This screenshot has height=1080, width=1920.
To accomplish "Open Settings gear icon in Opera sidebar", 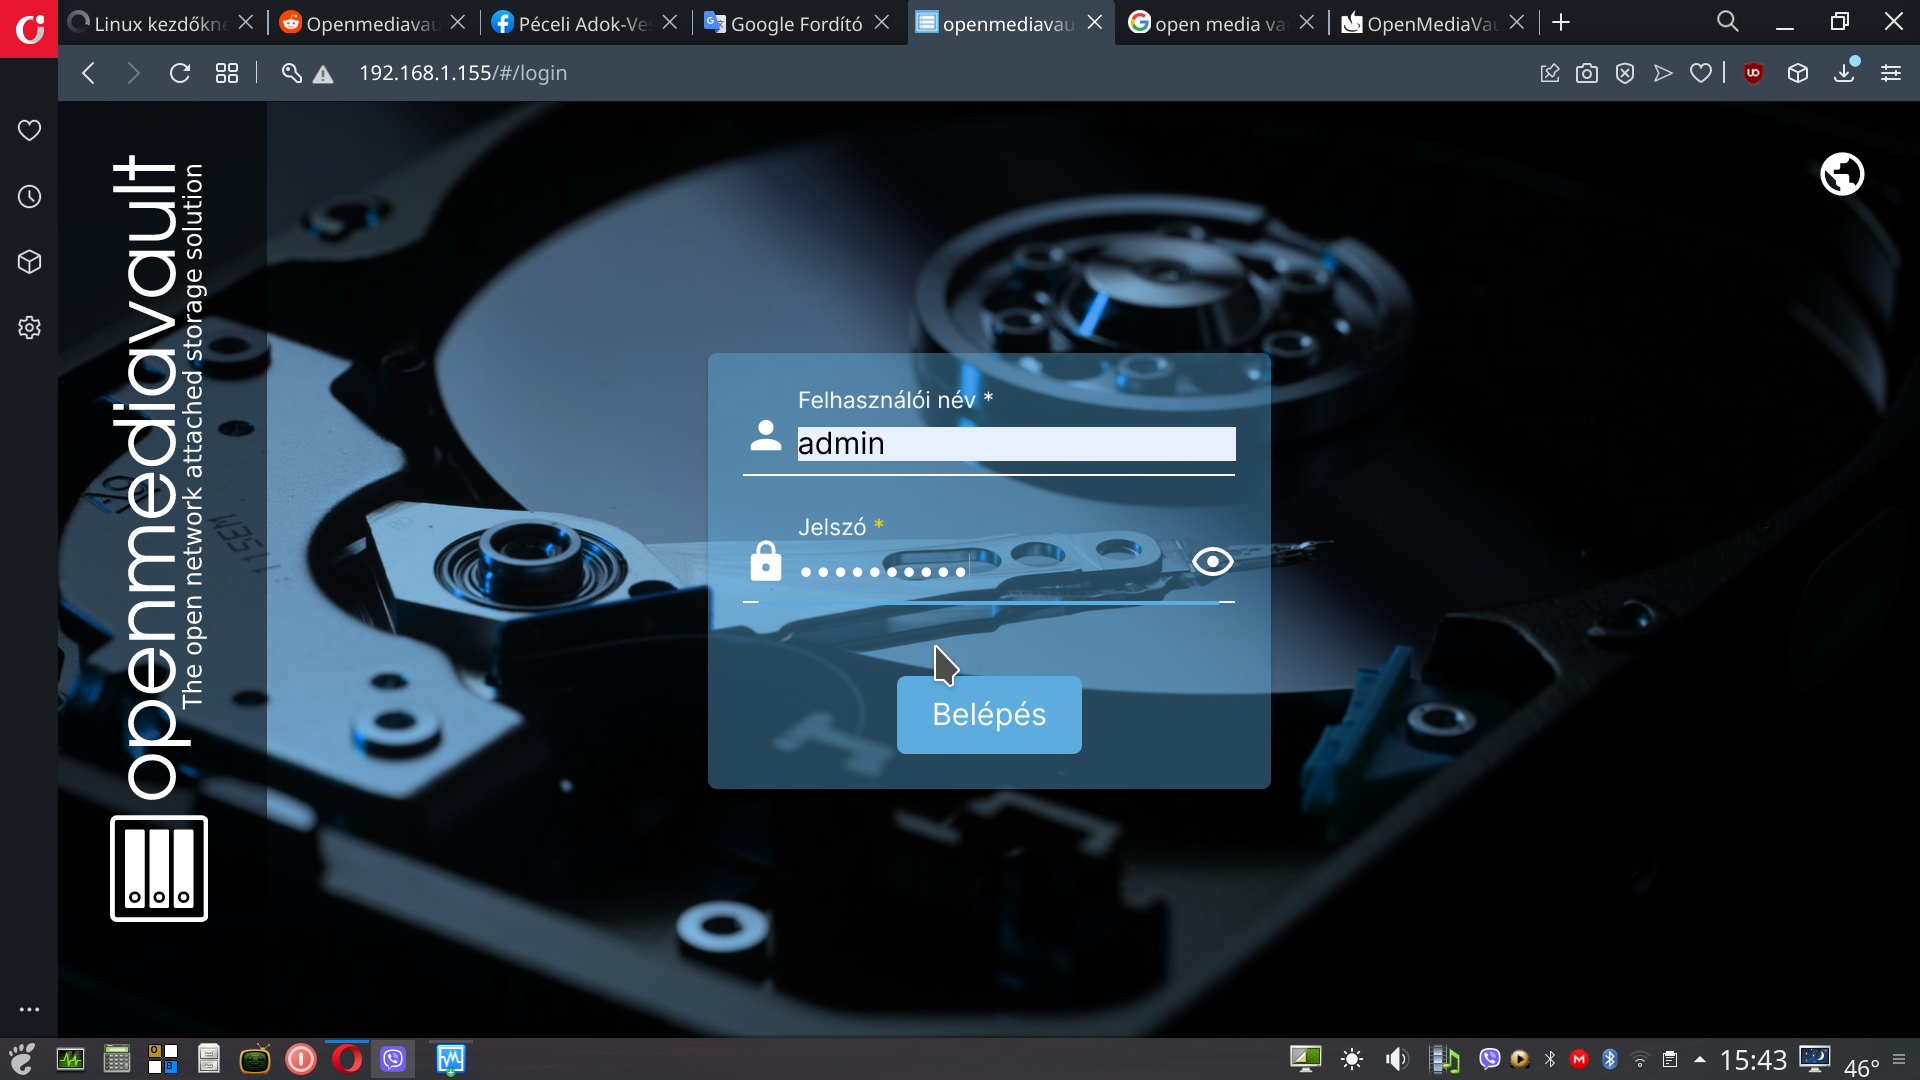I will pyautogui.click(x=29, y=327).
